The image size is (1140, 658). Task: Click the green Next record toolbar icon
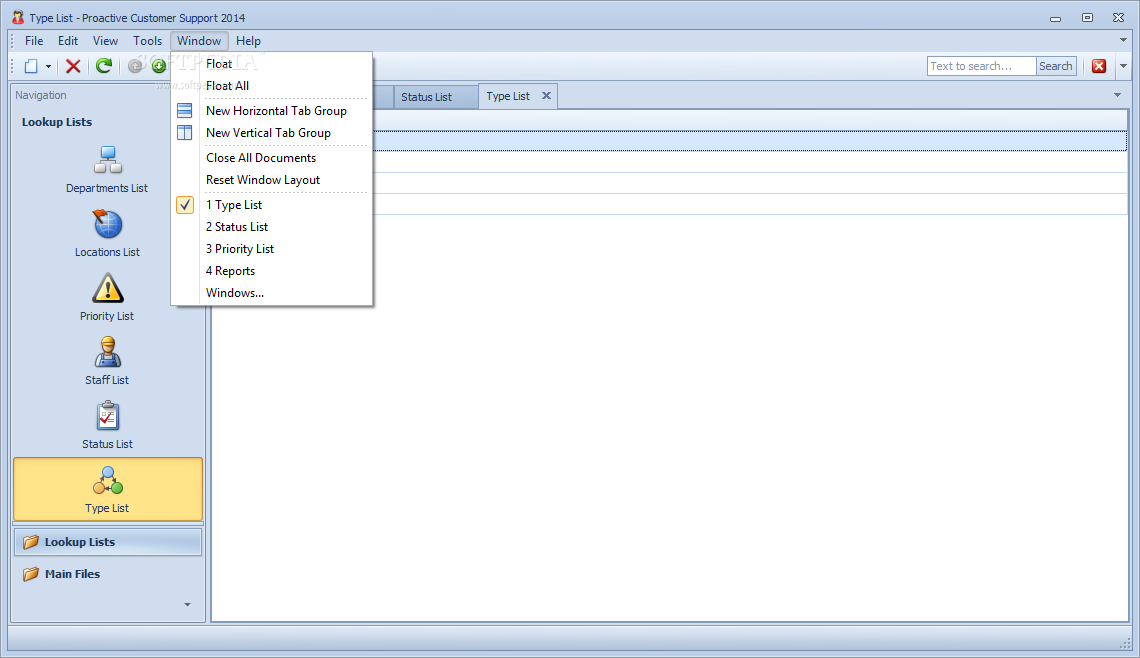[x=158, y=66]
